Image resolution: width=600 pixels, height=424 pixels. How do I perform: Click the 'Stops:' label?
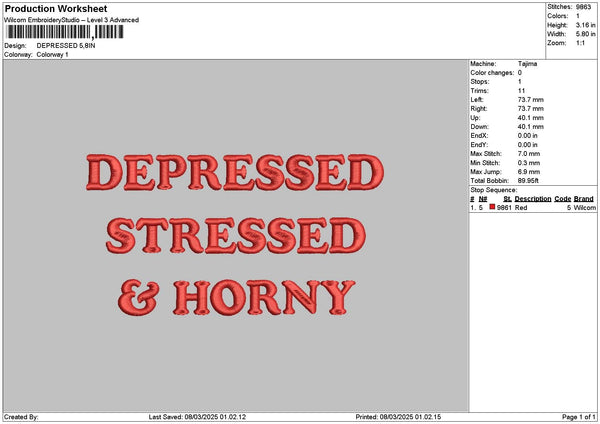click(480, 82)
